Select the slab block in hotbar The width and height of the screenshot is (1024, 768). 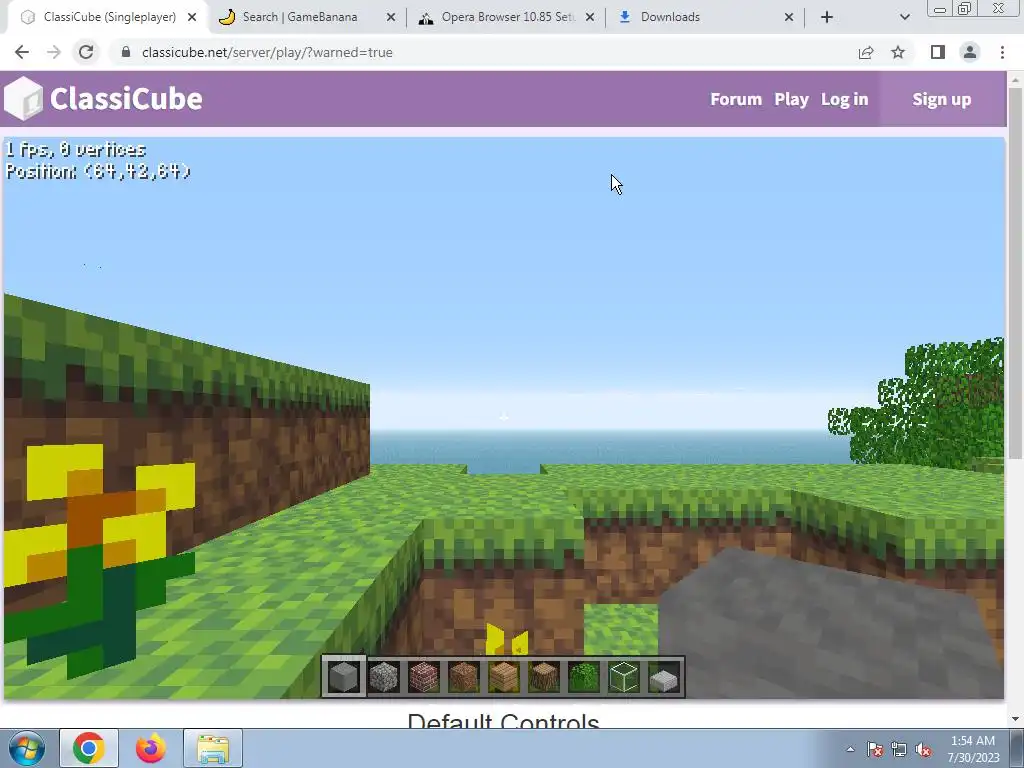pyautogui.click(x=664, y=679)
